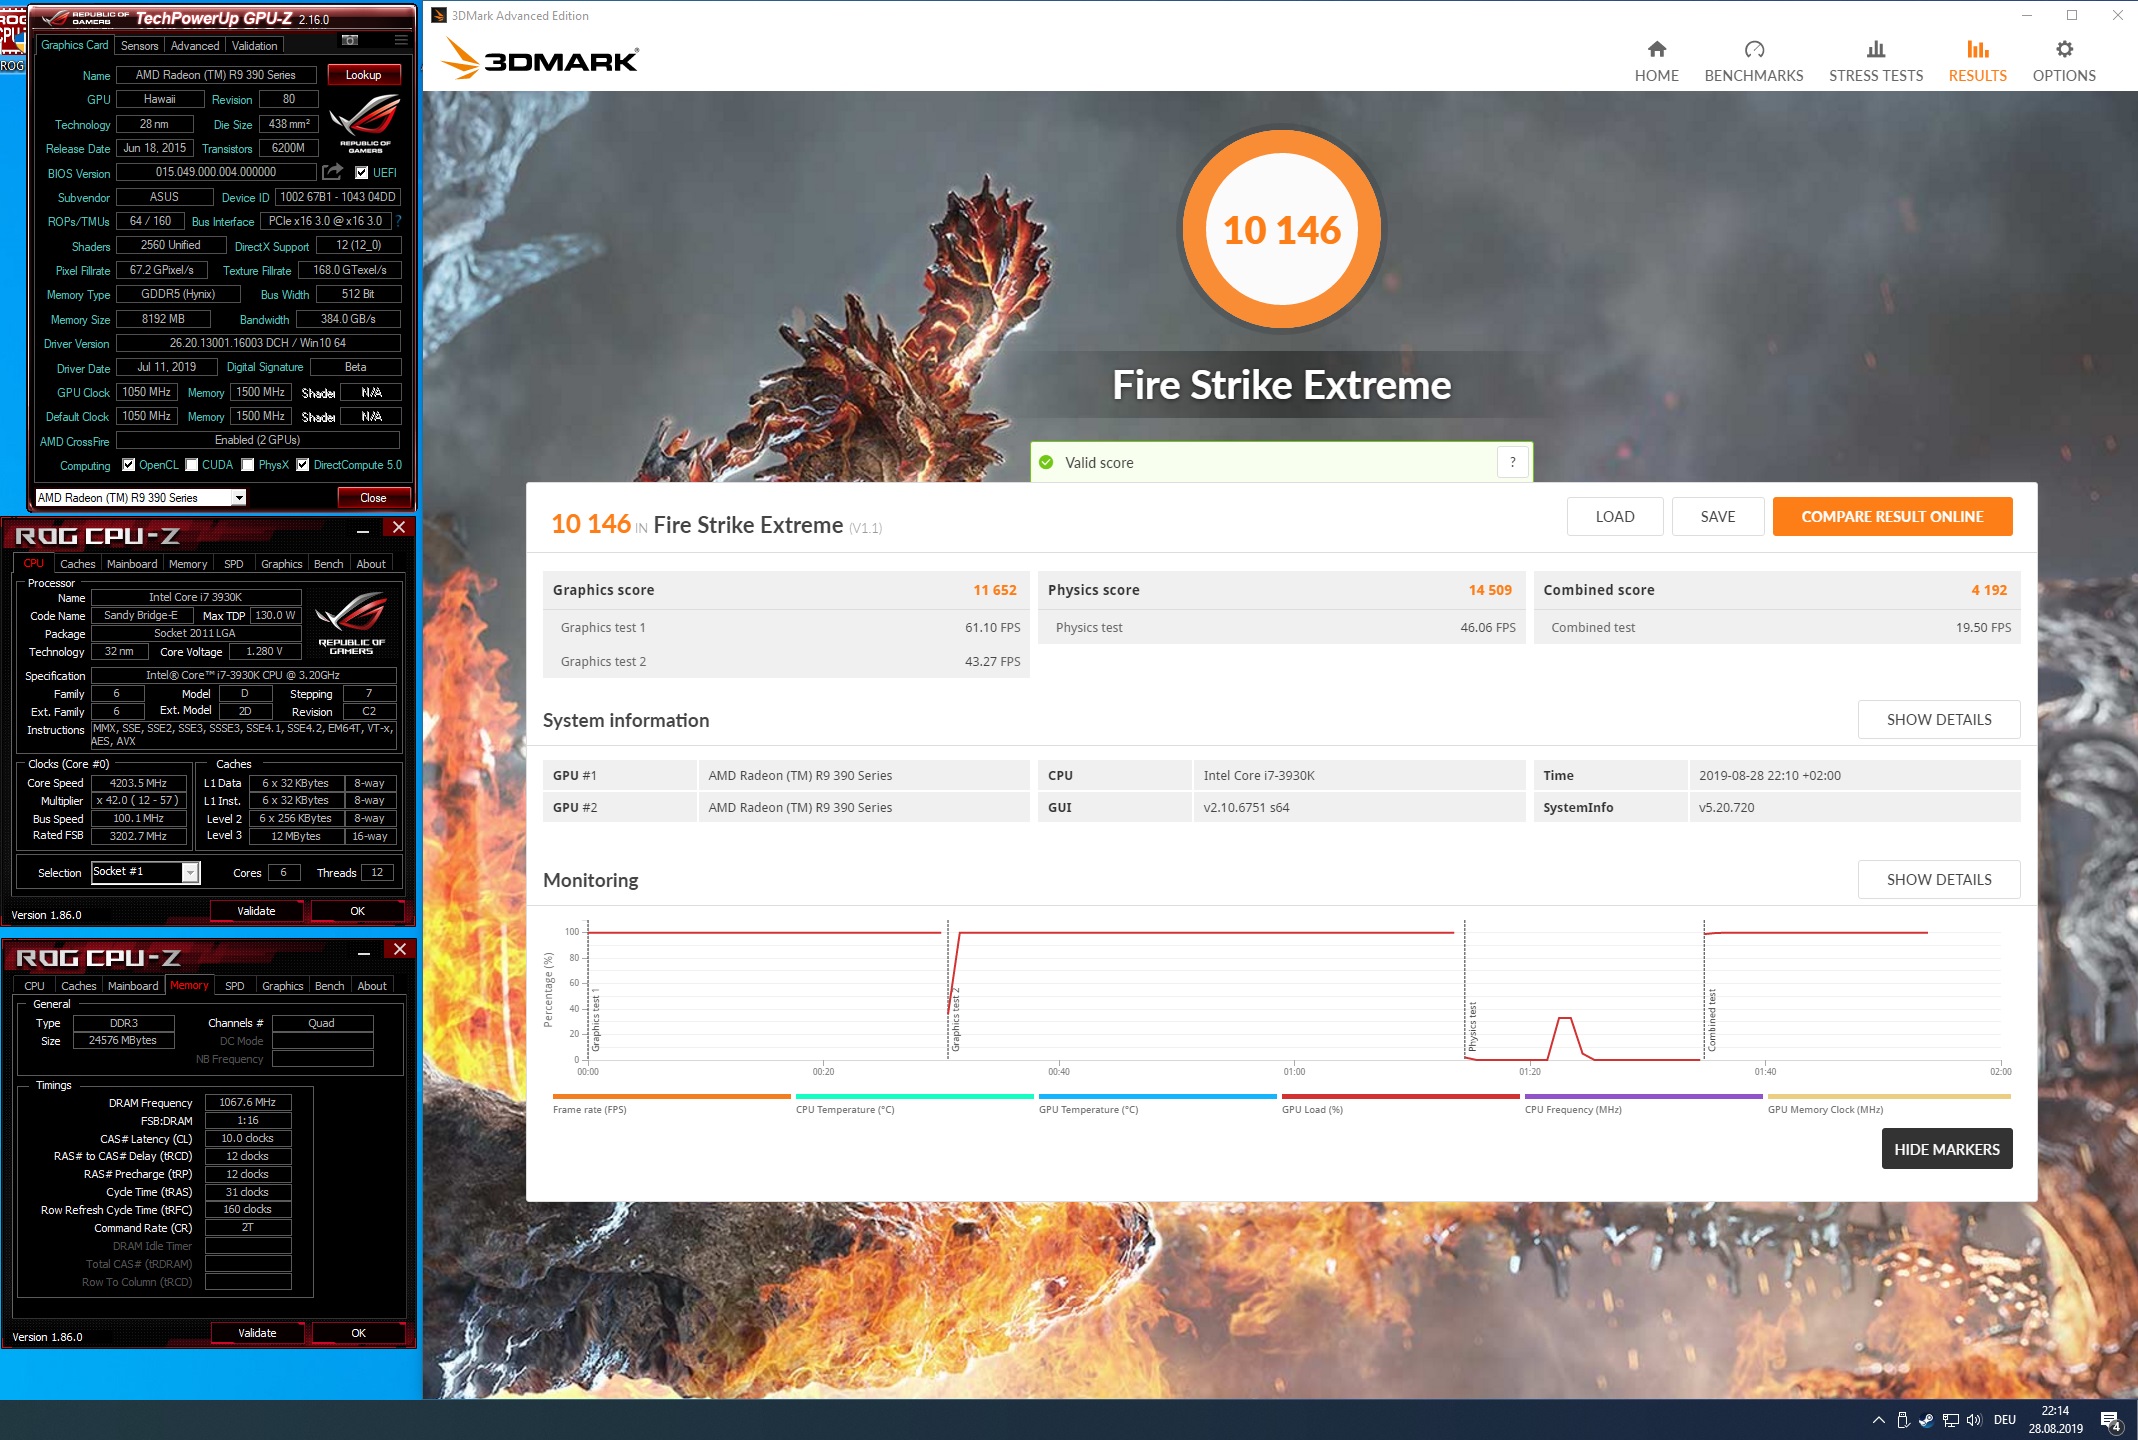2138x1440 pixels.
Task: Open volume speaker tray icon
Action: click(x=1974, y=1420)
